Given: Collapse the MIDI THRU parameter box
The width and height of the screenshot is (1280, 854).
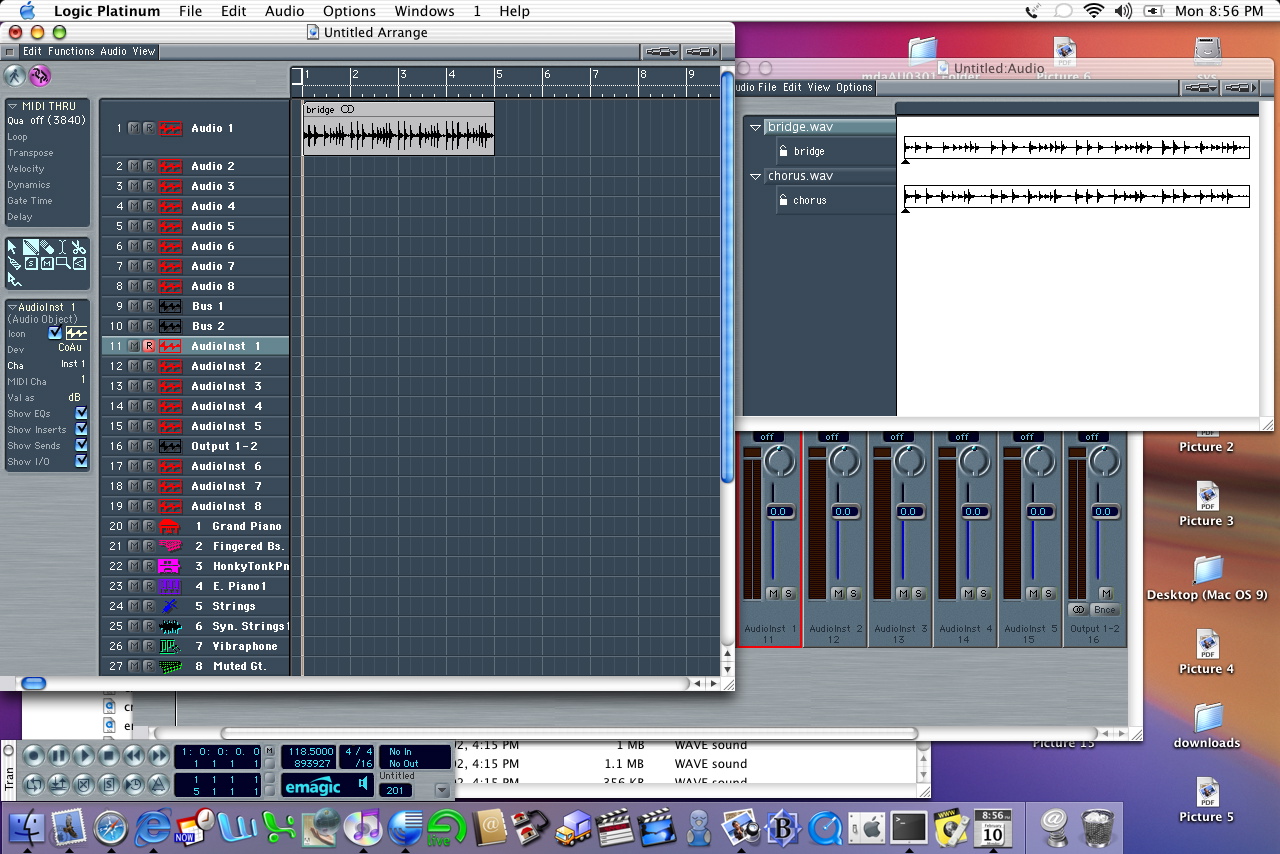Looking at the screenshot, I should [x=13, y=106].
